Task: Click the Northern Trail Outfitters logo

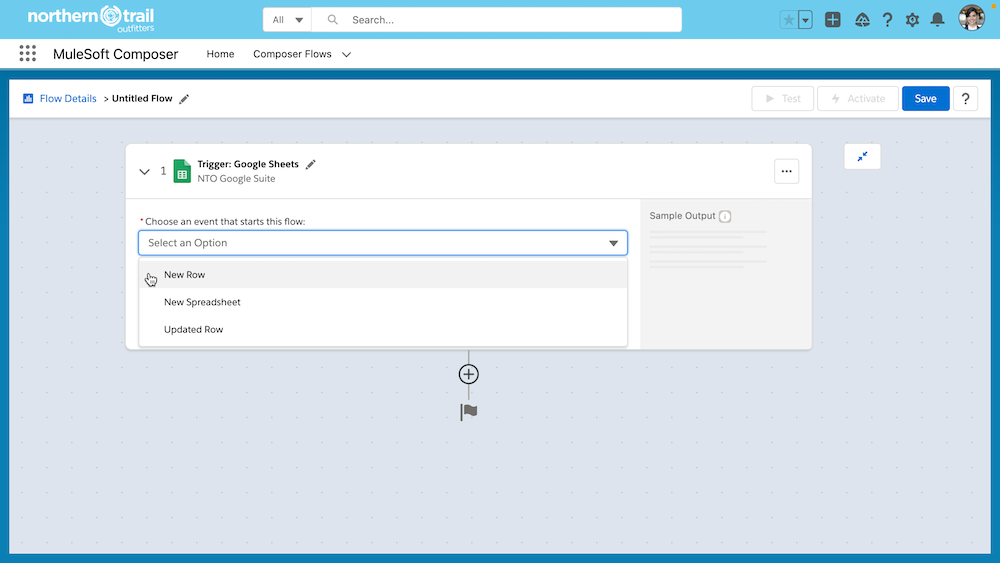Action: (x=91, y=19)
